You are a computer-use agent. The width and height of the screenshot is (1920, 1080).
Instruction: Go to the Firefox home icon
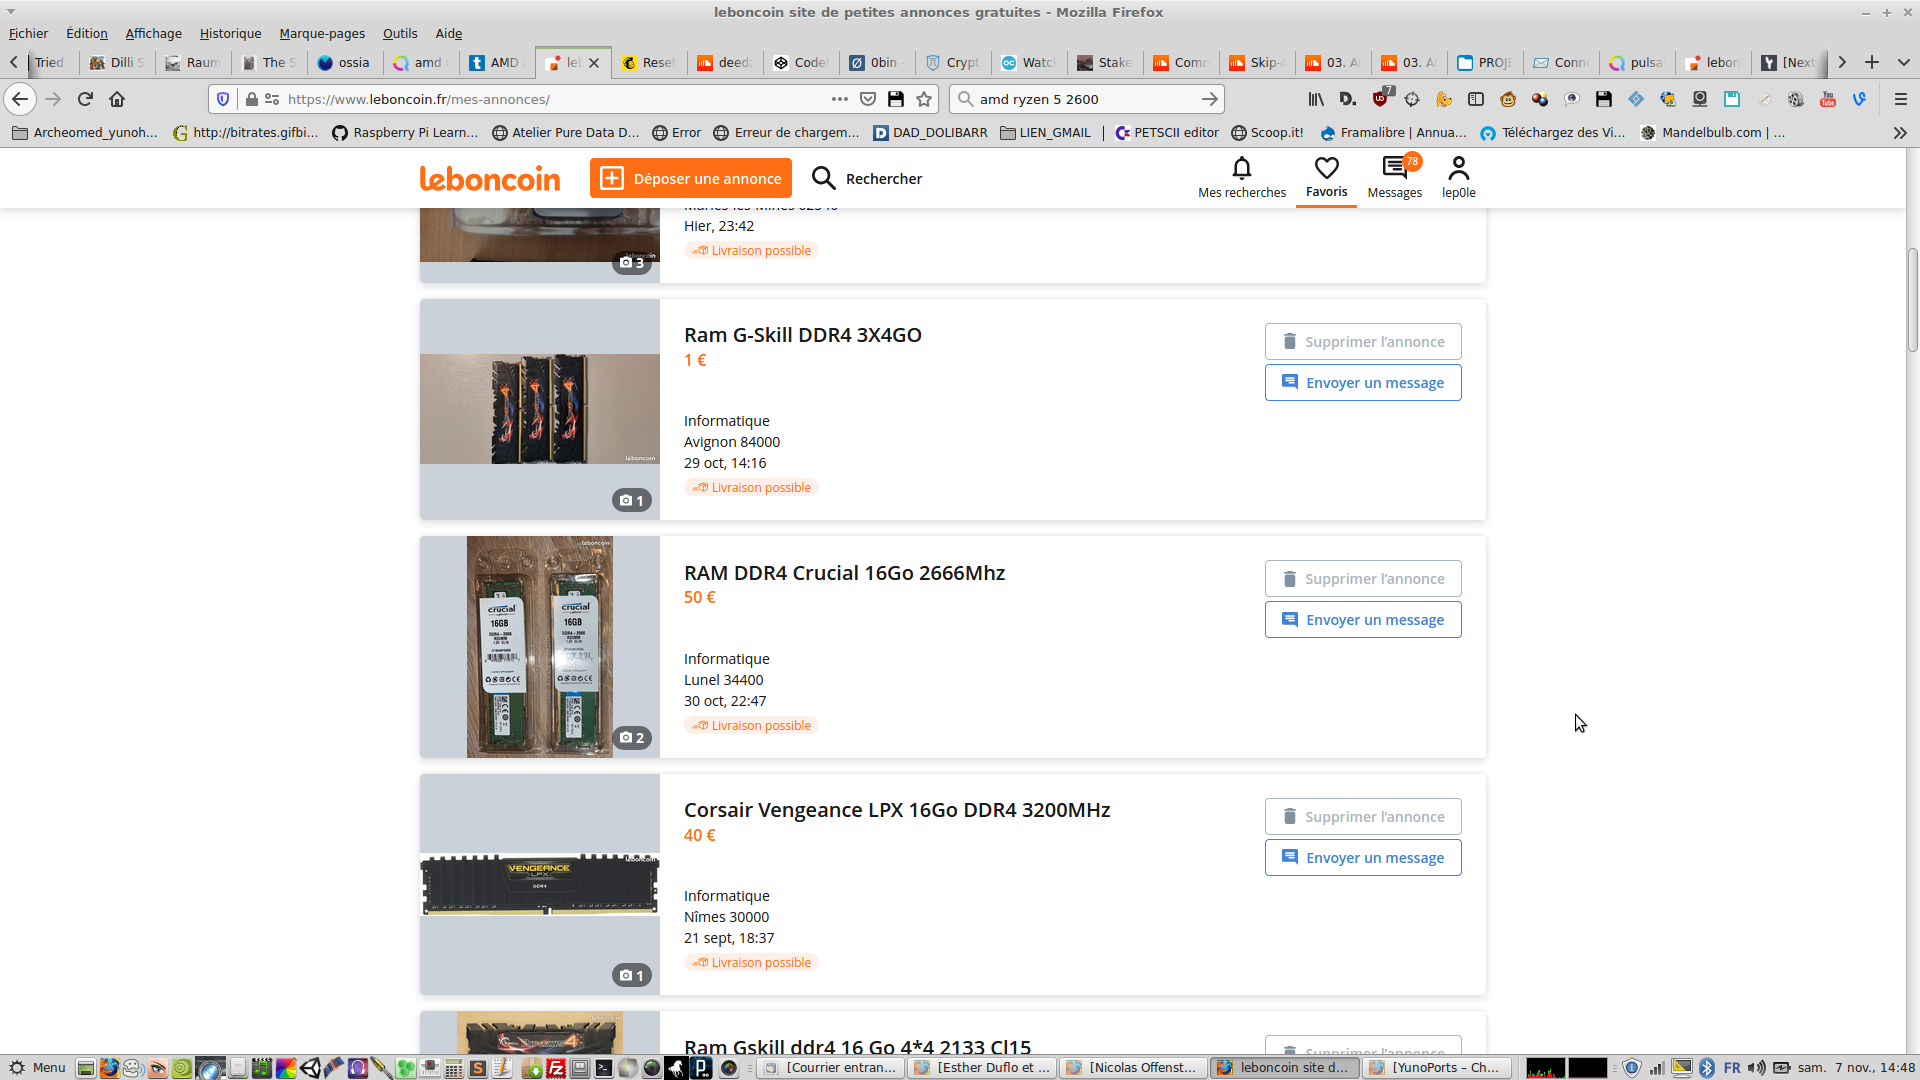[x=117, y=99]
